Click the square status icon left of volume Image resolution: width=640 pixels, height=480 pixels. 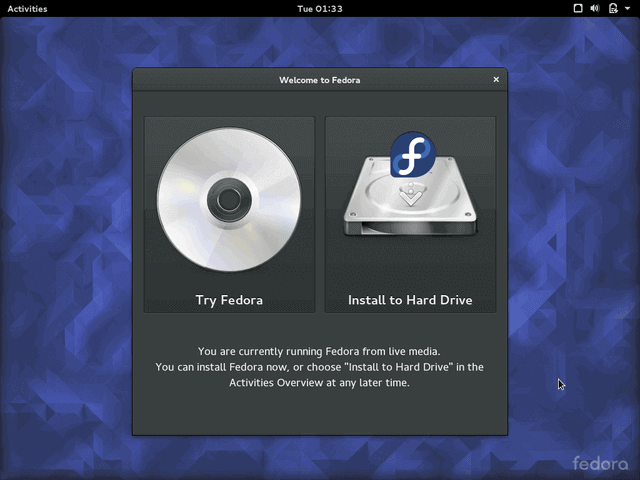tap(578, 8)
